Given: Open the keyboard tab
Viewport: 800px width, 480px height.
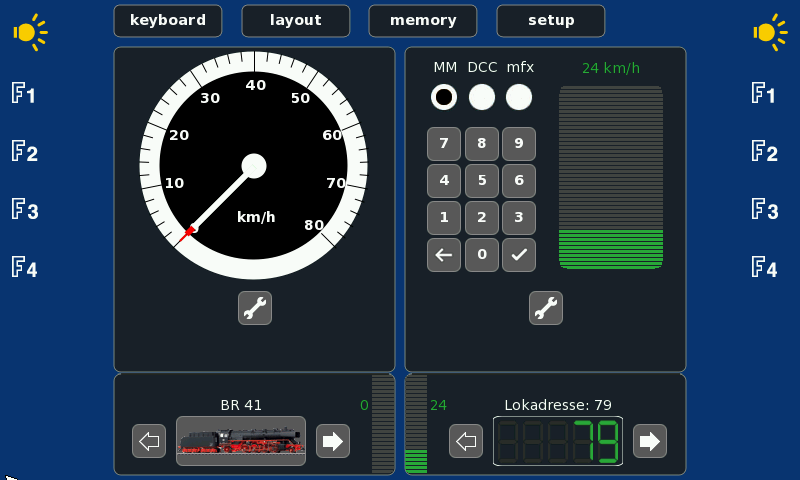Looking at the screenshot, I should pos(168,20).
